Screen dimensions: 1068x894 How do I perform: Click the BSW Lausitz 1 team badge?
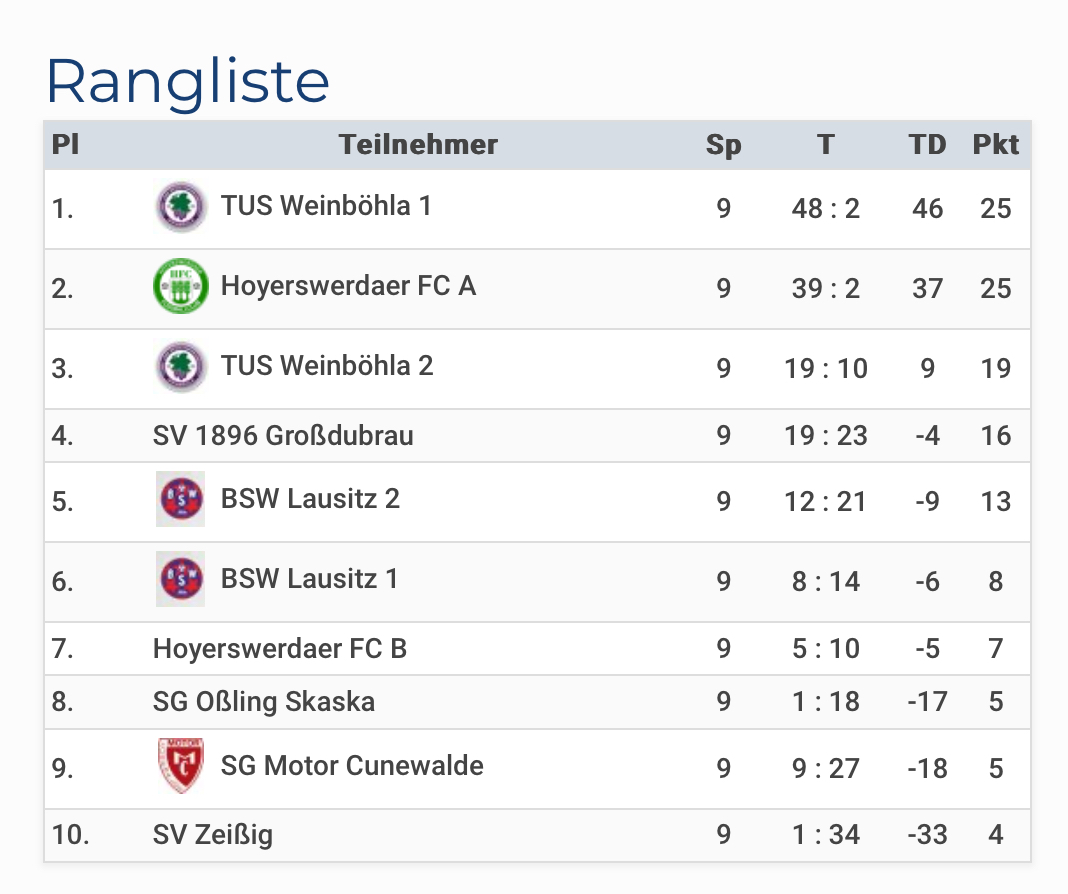pos(180,579)
